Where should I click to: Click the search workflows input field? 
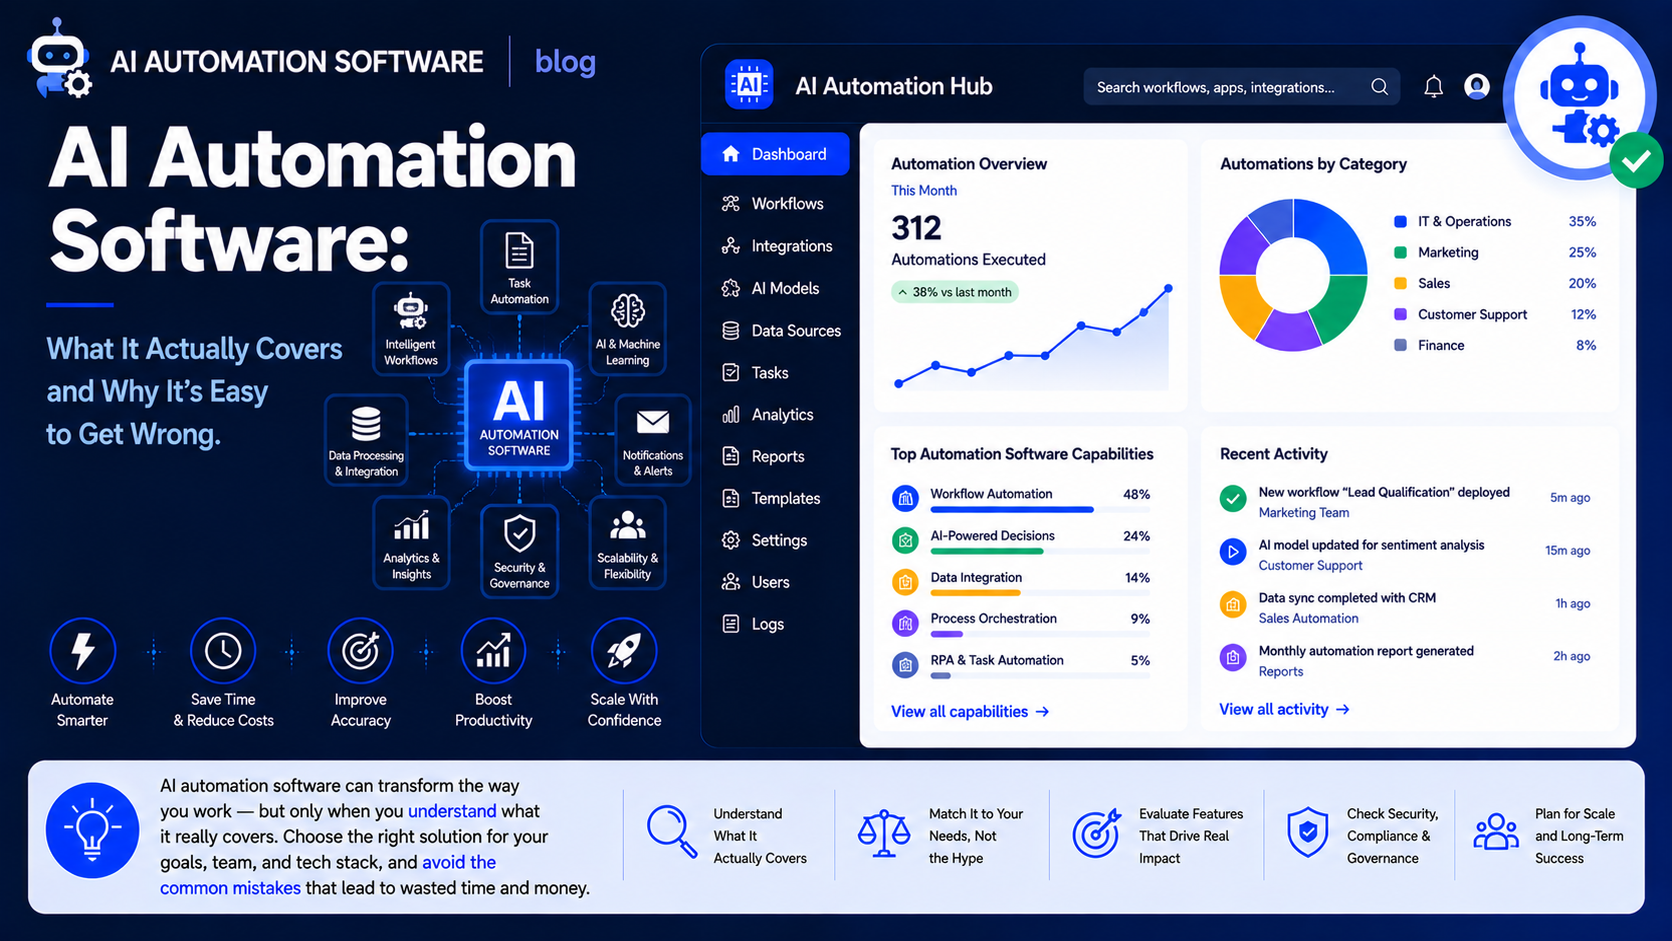pos(1242,87)
